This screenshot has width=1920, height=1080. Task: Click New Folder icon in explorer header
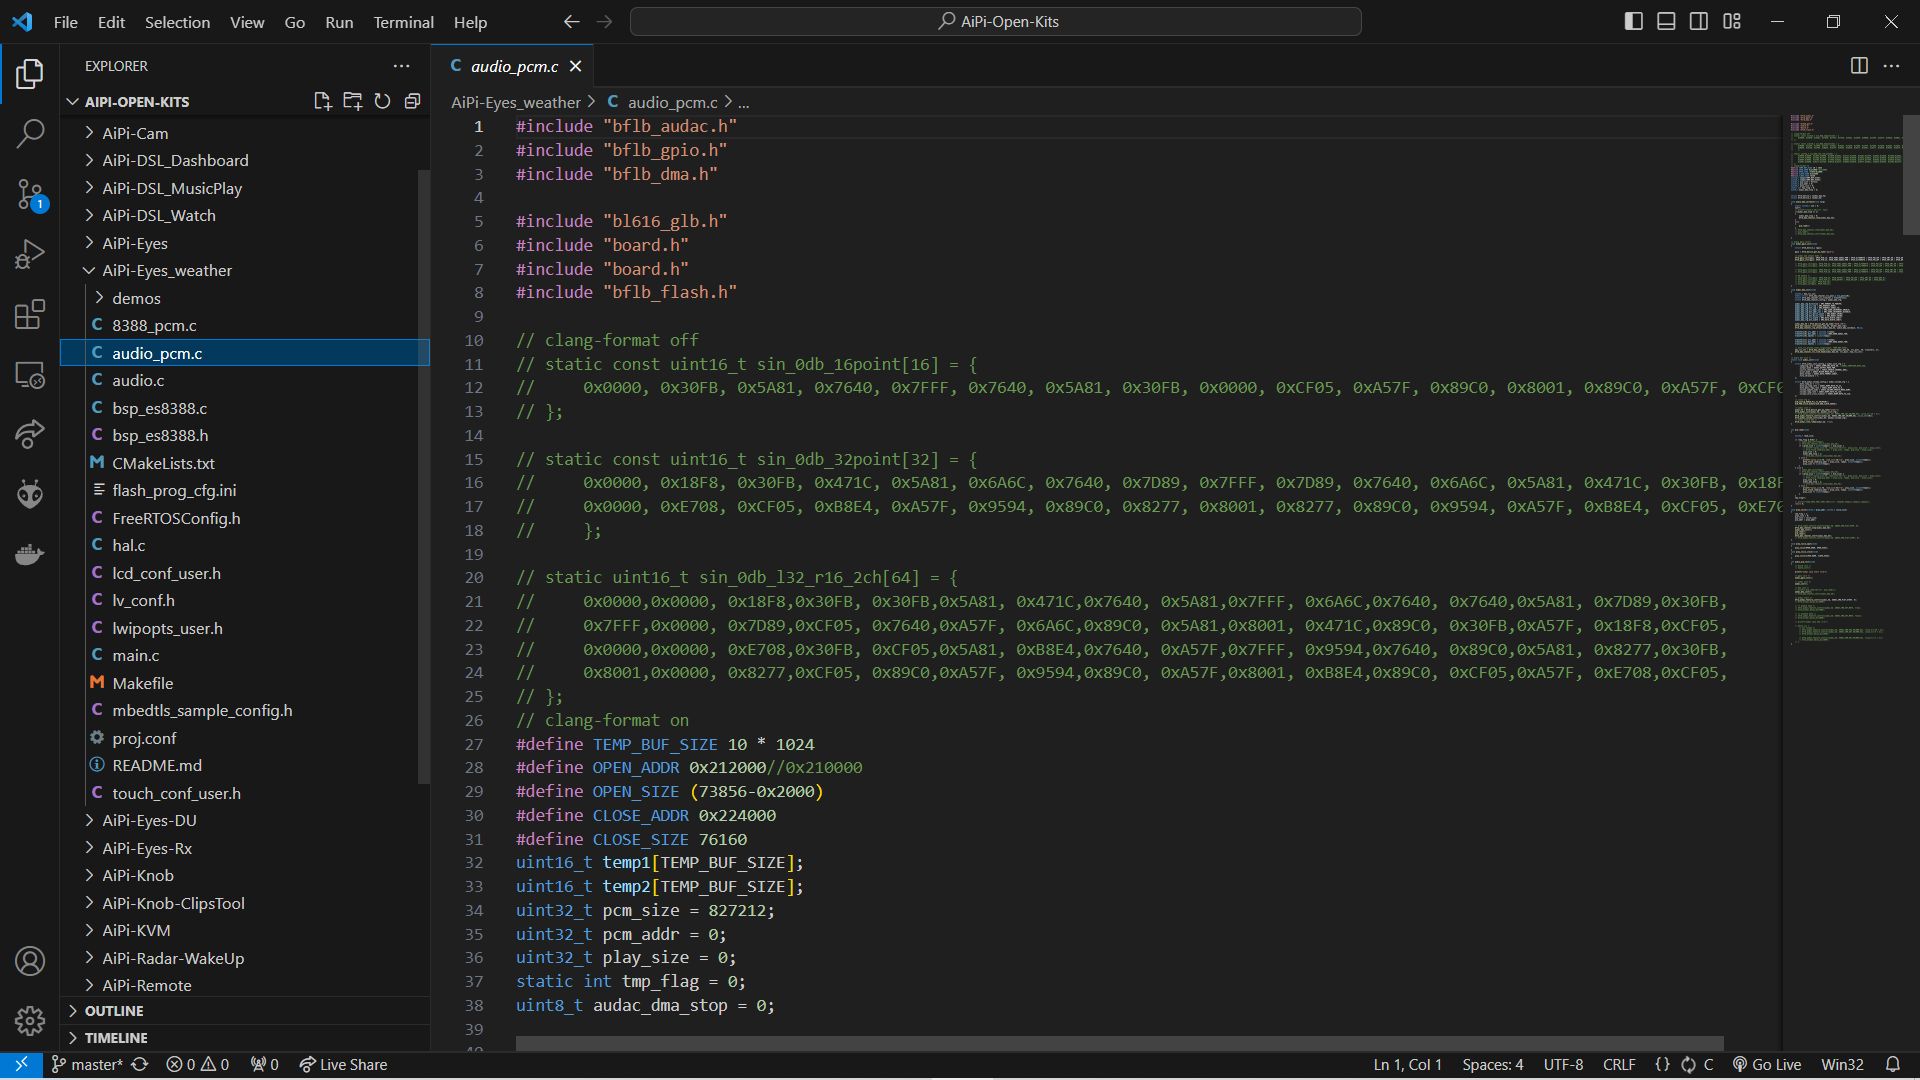352,101
